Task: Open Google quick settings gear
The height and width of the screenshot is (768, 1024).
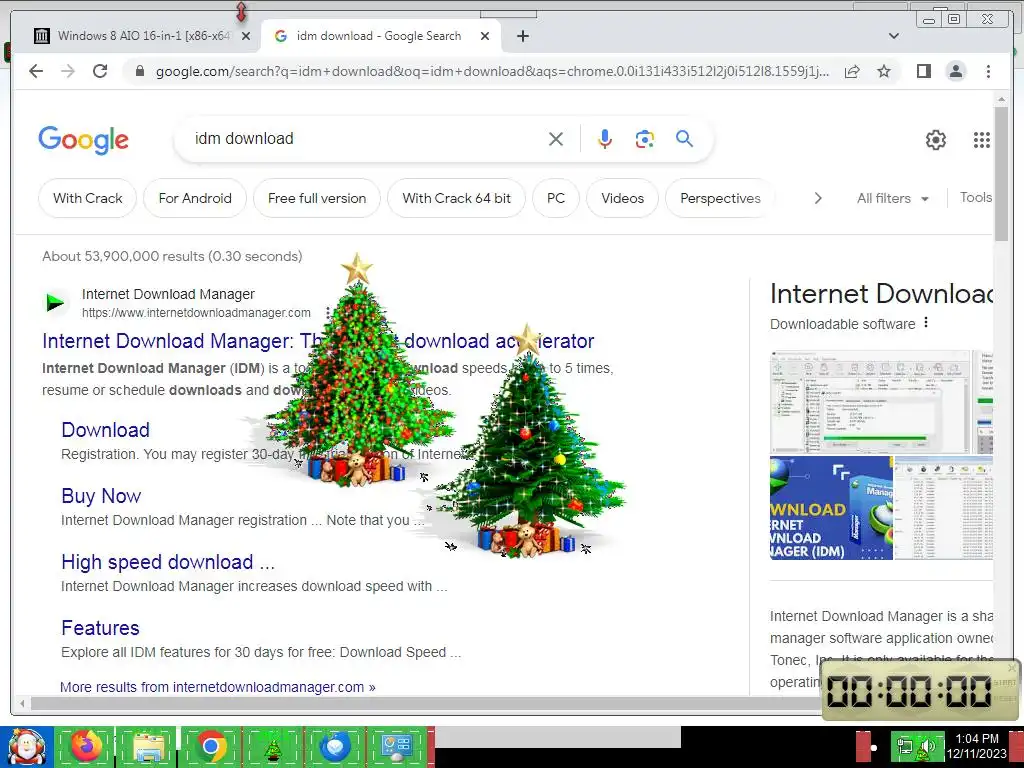Action: click(936, 139)
